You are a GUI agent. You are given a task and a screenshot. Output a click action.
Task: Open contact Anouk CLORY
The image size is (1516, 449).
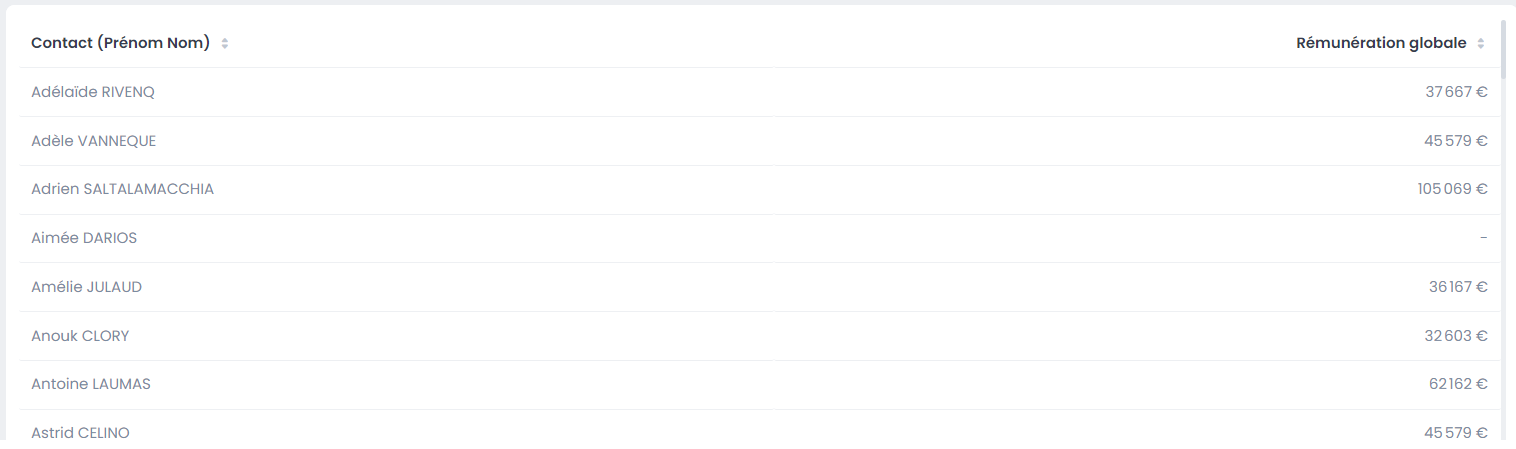[80, 336]
